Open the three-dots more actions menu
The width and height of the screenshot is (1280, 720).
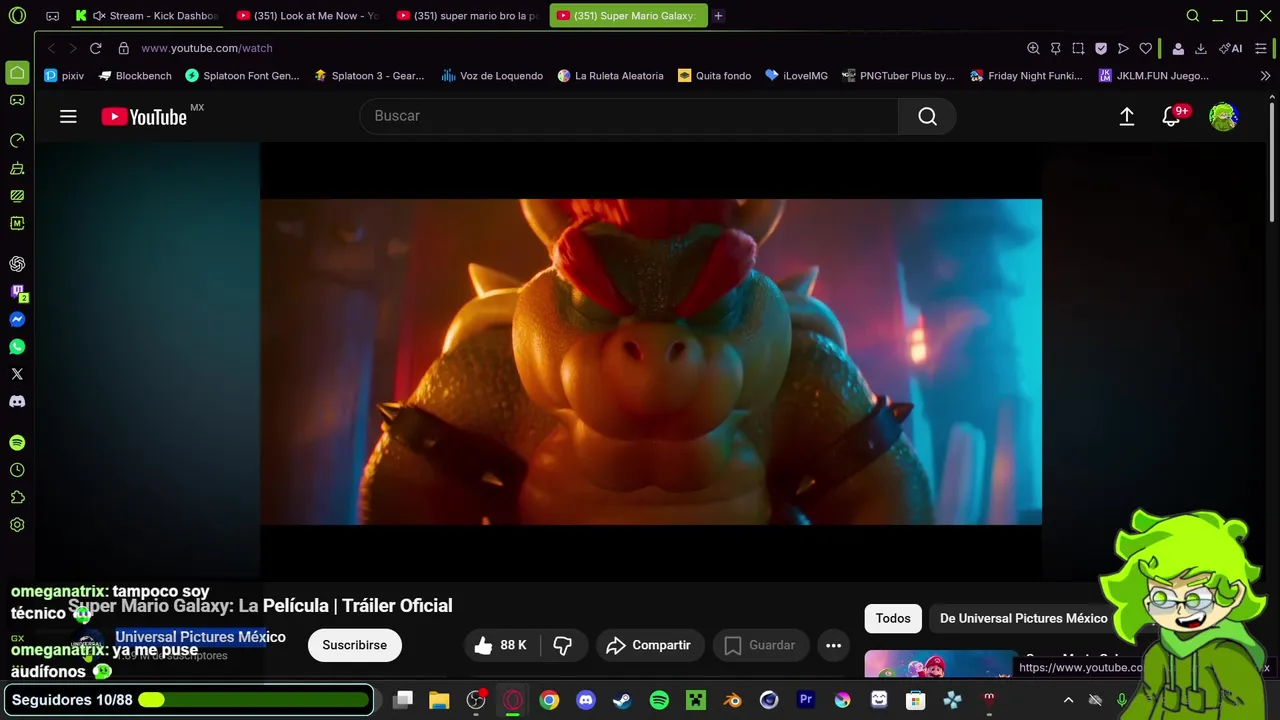[833, 645]
